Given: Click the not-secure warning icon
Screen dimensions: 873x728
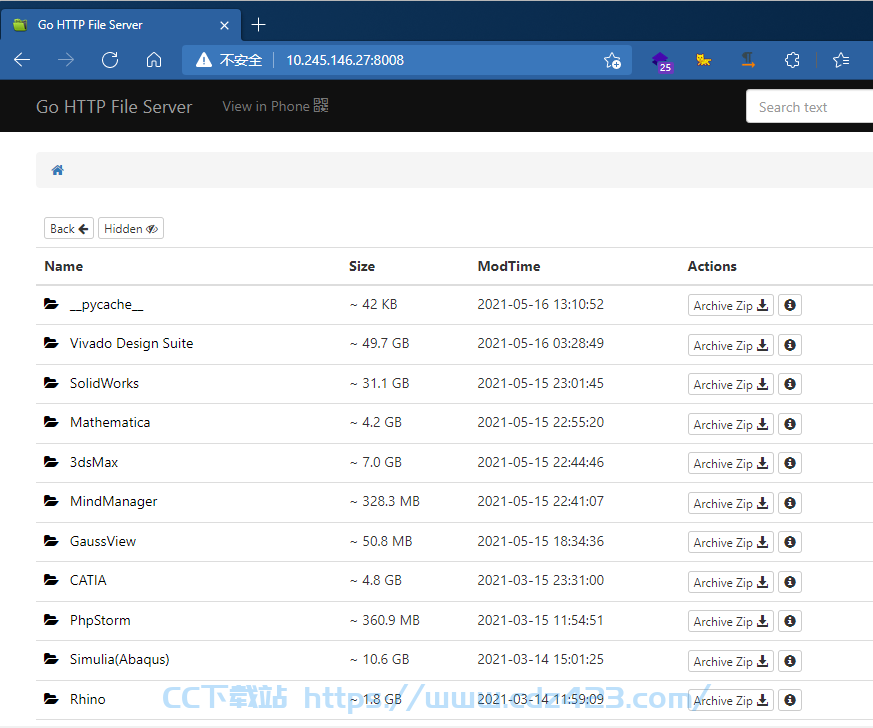Looking at the screenshot, I should click(x=204, y=60).
